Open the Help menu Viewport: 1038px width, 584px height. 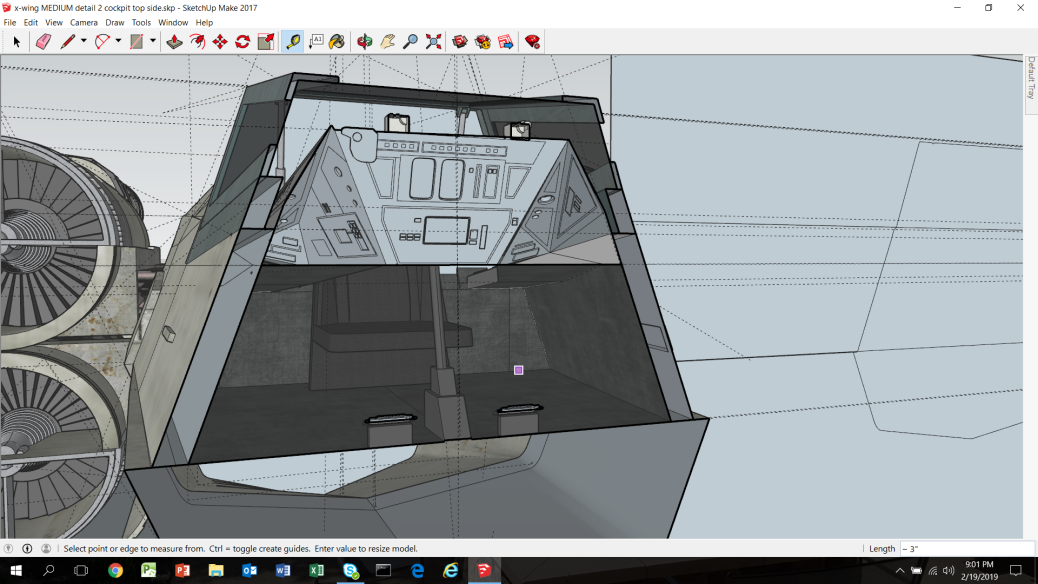[x=204, y=23]
